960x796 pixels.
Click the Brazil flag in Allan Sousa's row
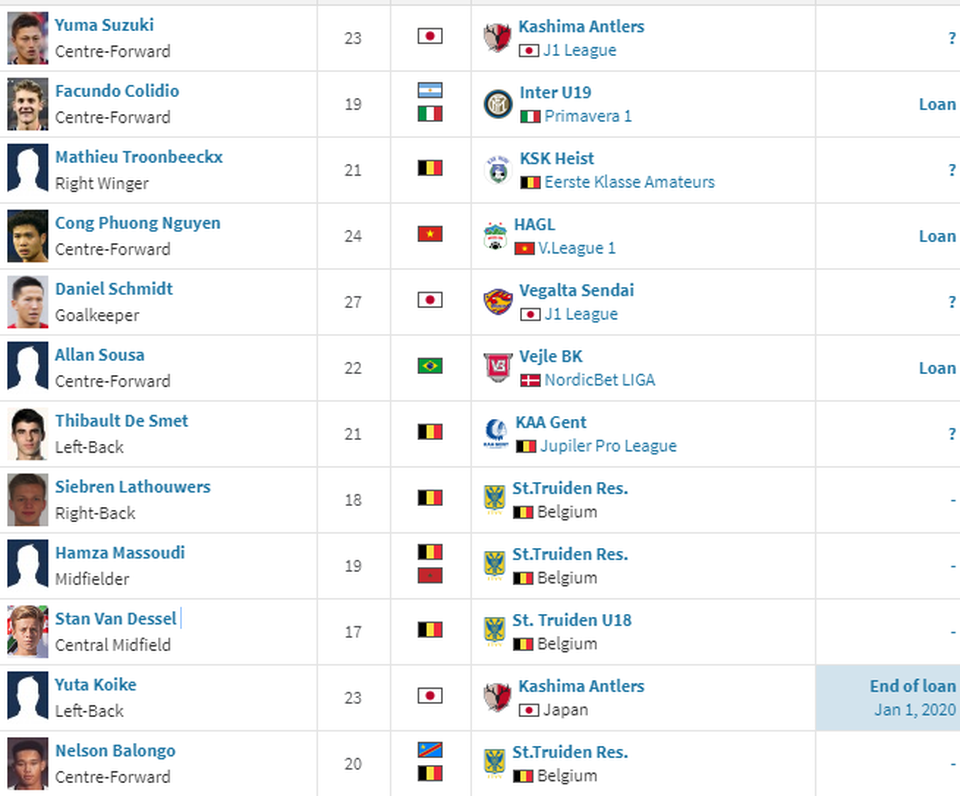click(430, 366)
